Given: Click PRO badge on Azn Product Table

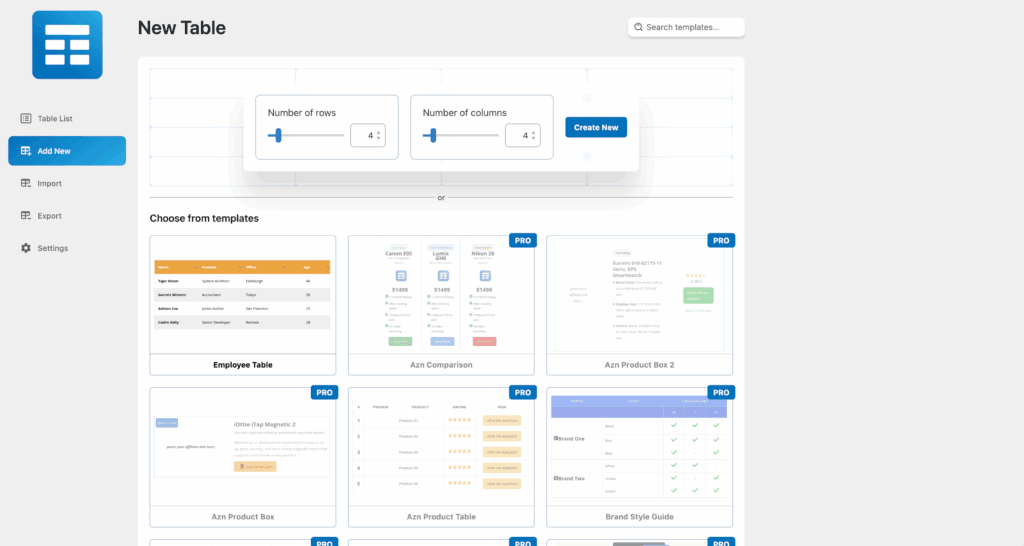Looking at the screenshot, I should point(522,393).
